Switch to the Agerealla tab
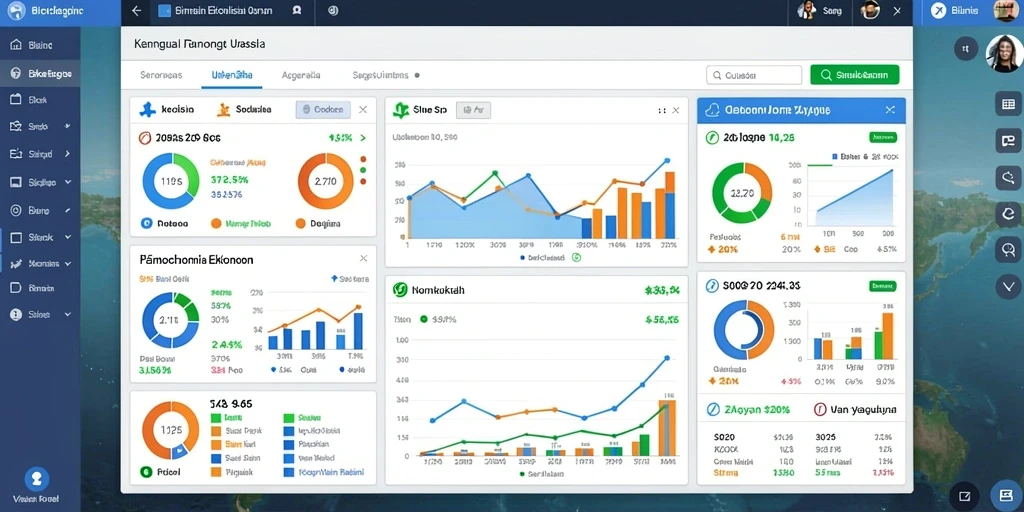 tap(300, 75)
